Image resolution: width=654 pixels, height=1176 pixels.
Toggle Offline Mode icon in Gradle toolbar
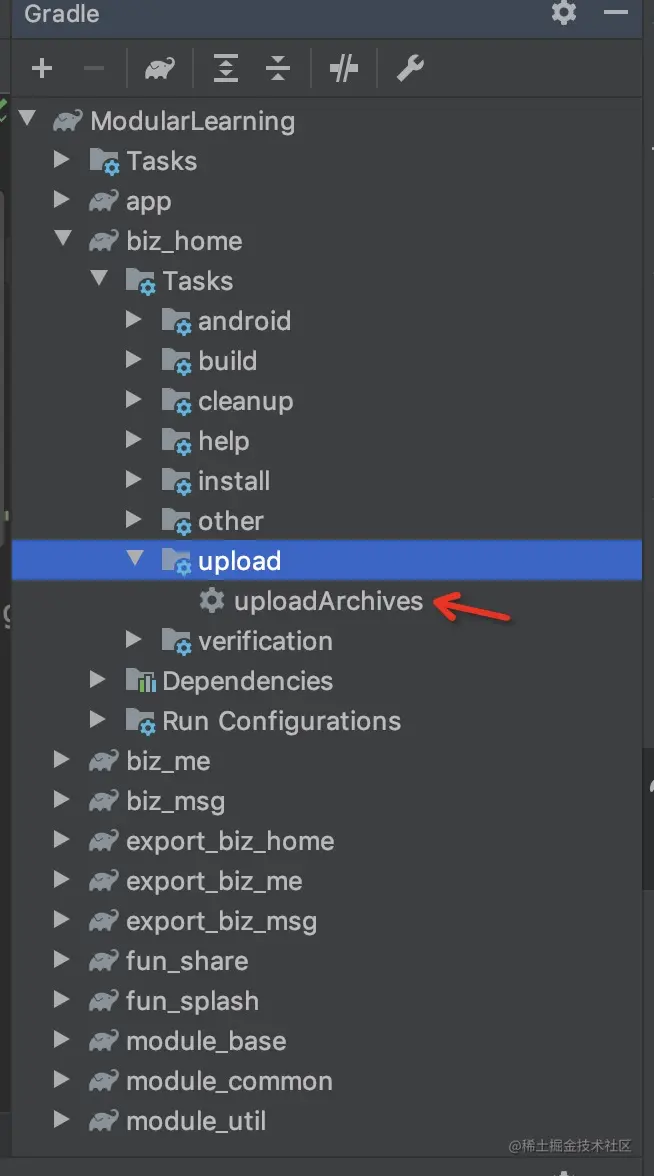point(344,69)
